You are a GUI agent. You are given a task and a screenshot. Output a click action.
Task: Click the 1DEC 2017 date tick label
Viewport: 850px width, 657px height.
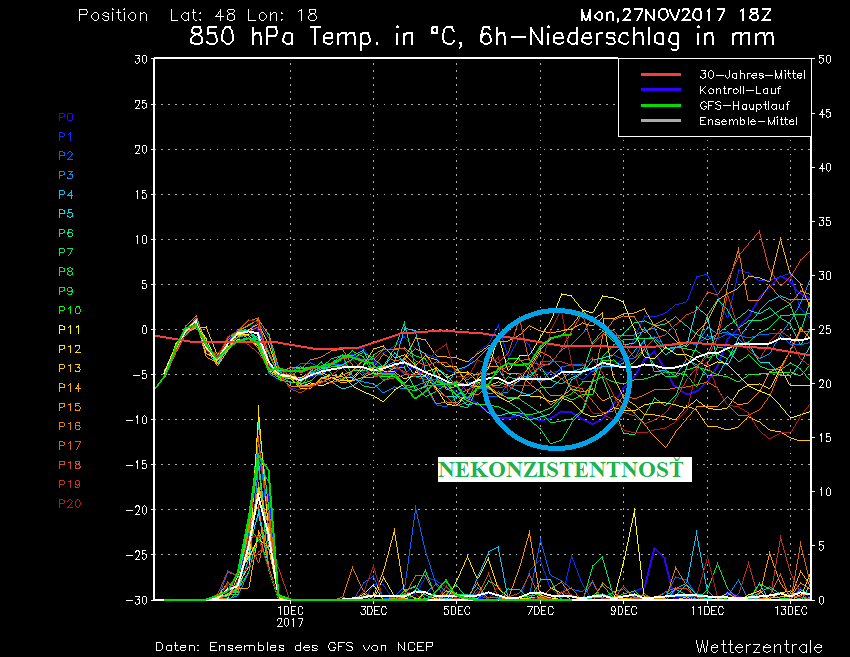click(x=290, y=615)
